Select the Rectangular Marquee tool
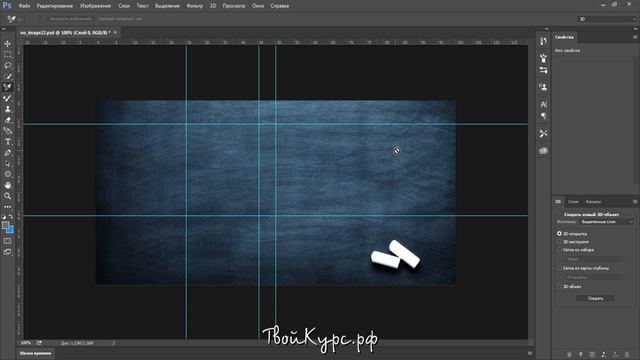This screenshot has width=640, height=360. 7,54
